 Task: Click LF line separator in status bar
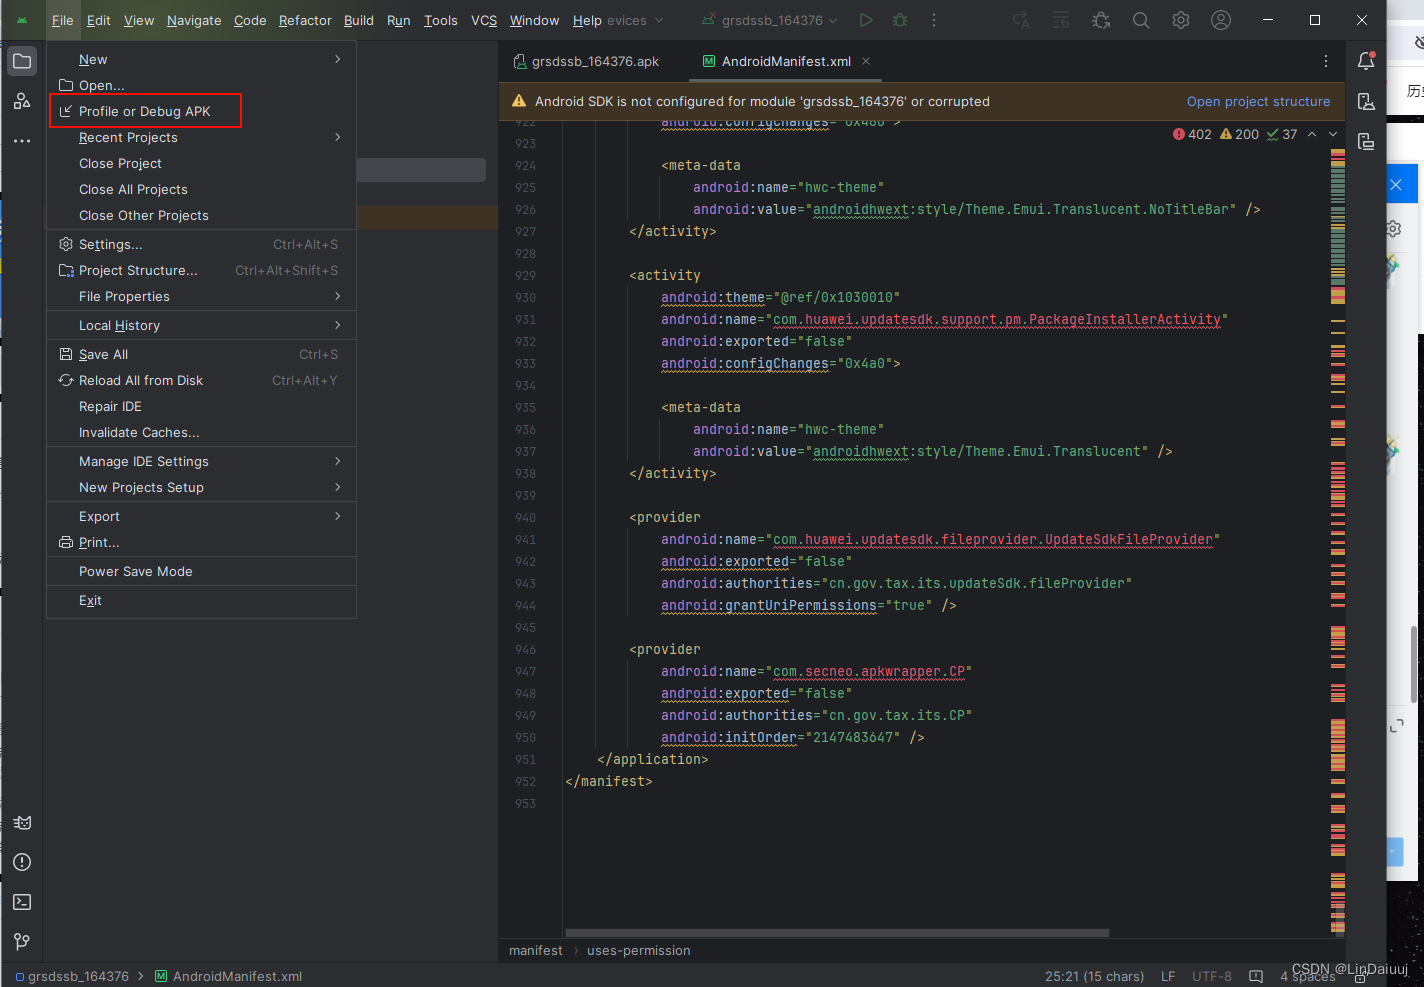click(x=1168, y=976)
